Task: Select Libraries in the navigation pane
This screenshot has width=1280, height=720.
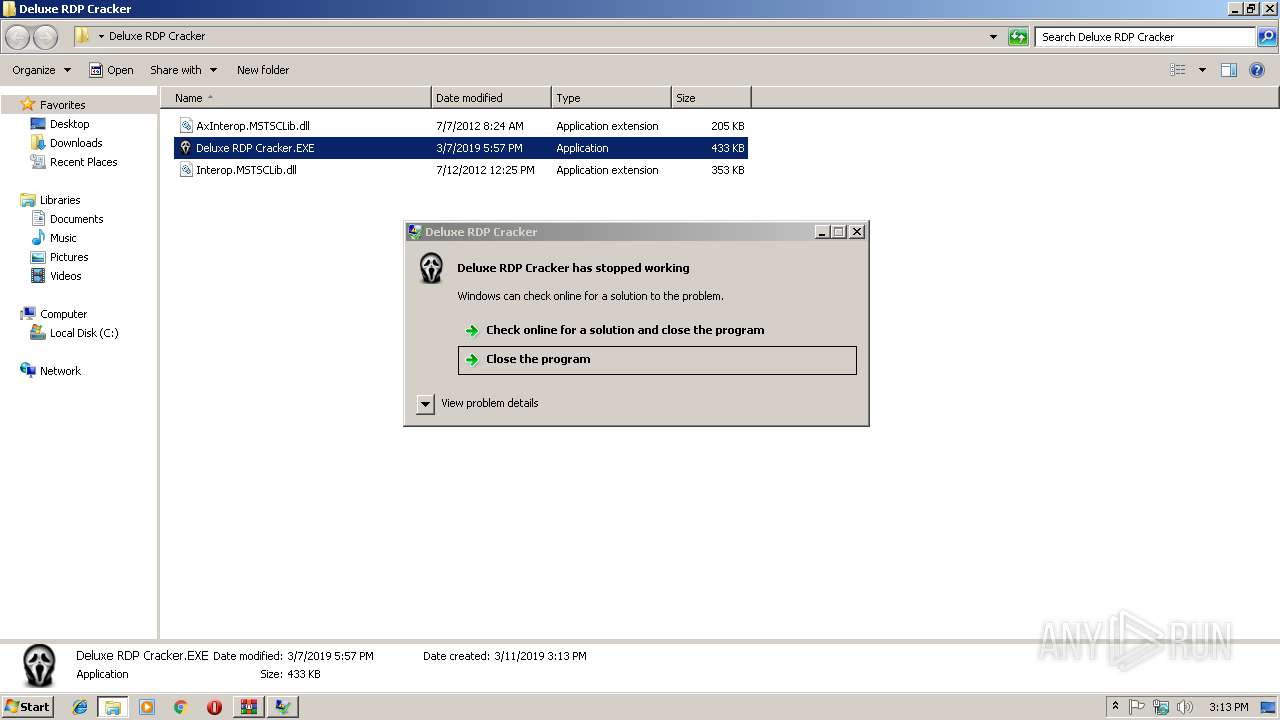Action: (60, 200)
